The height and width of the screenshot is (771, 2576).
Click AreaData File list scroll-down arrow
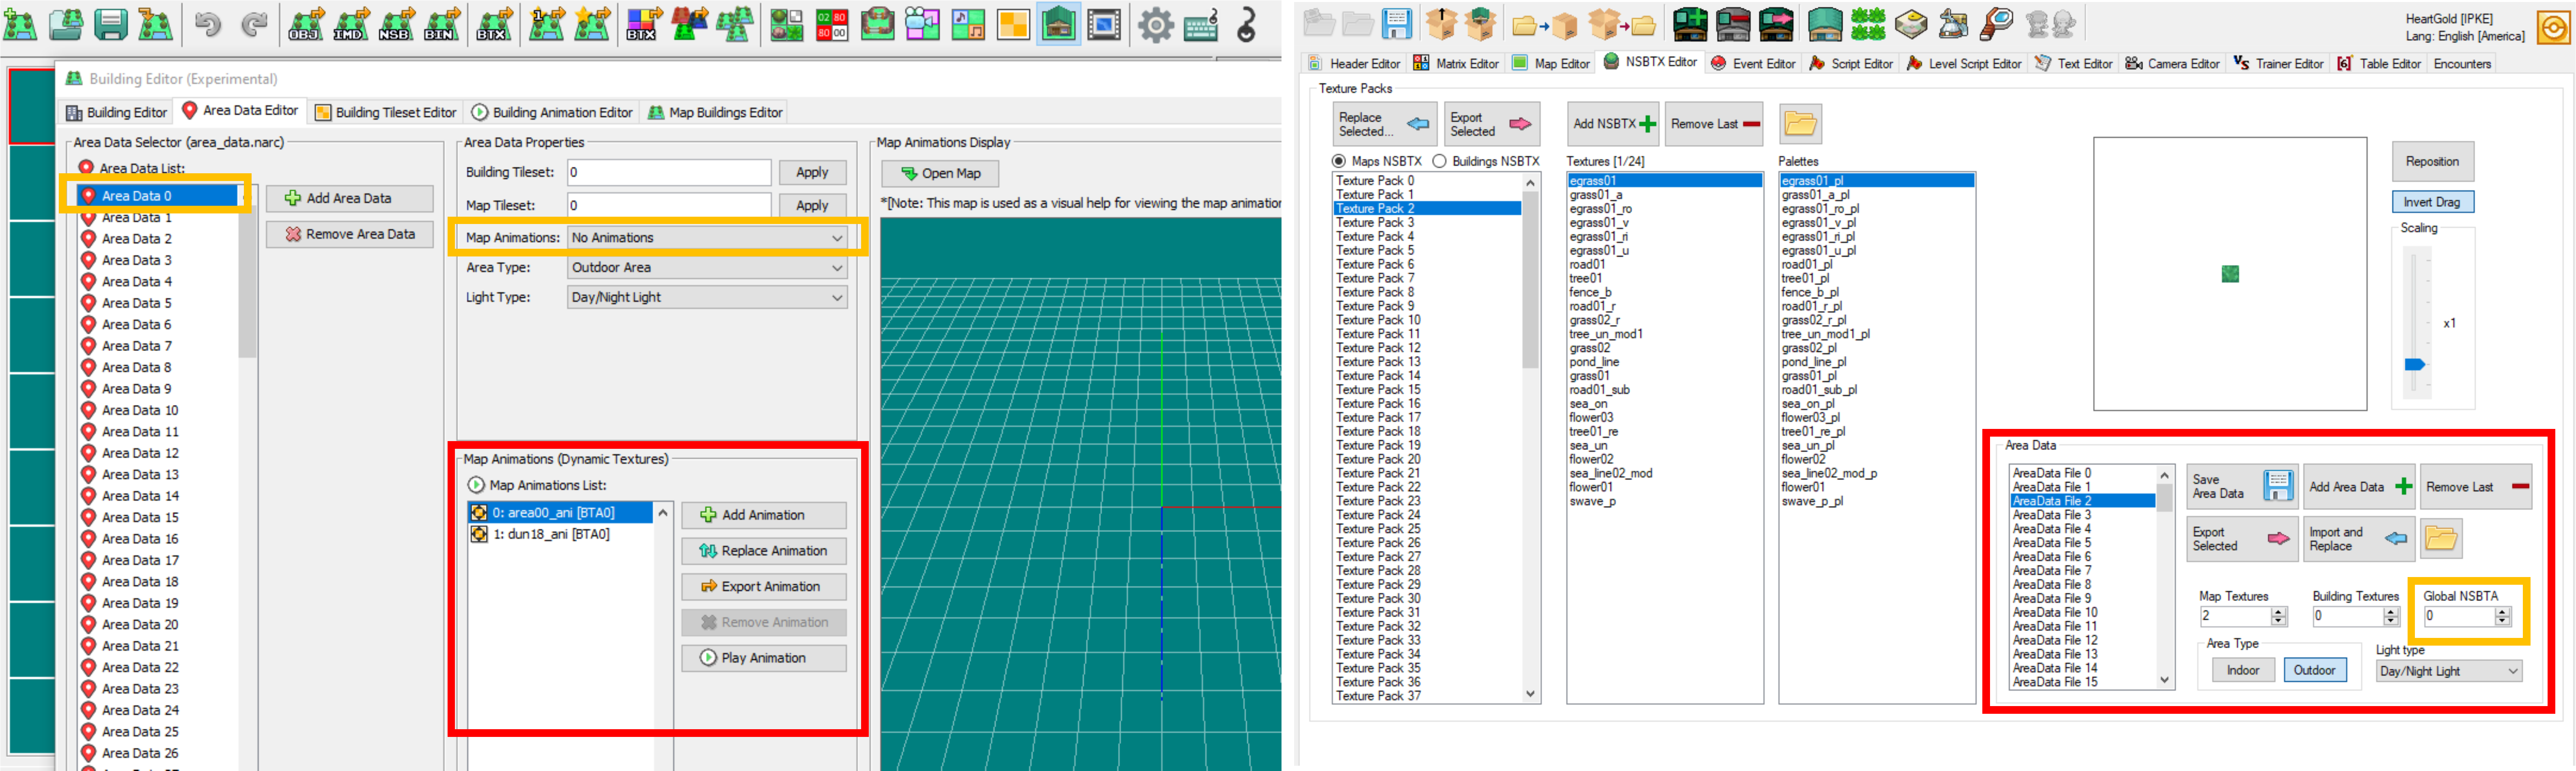[x=2164, y=680]
